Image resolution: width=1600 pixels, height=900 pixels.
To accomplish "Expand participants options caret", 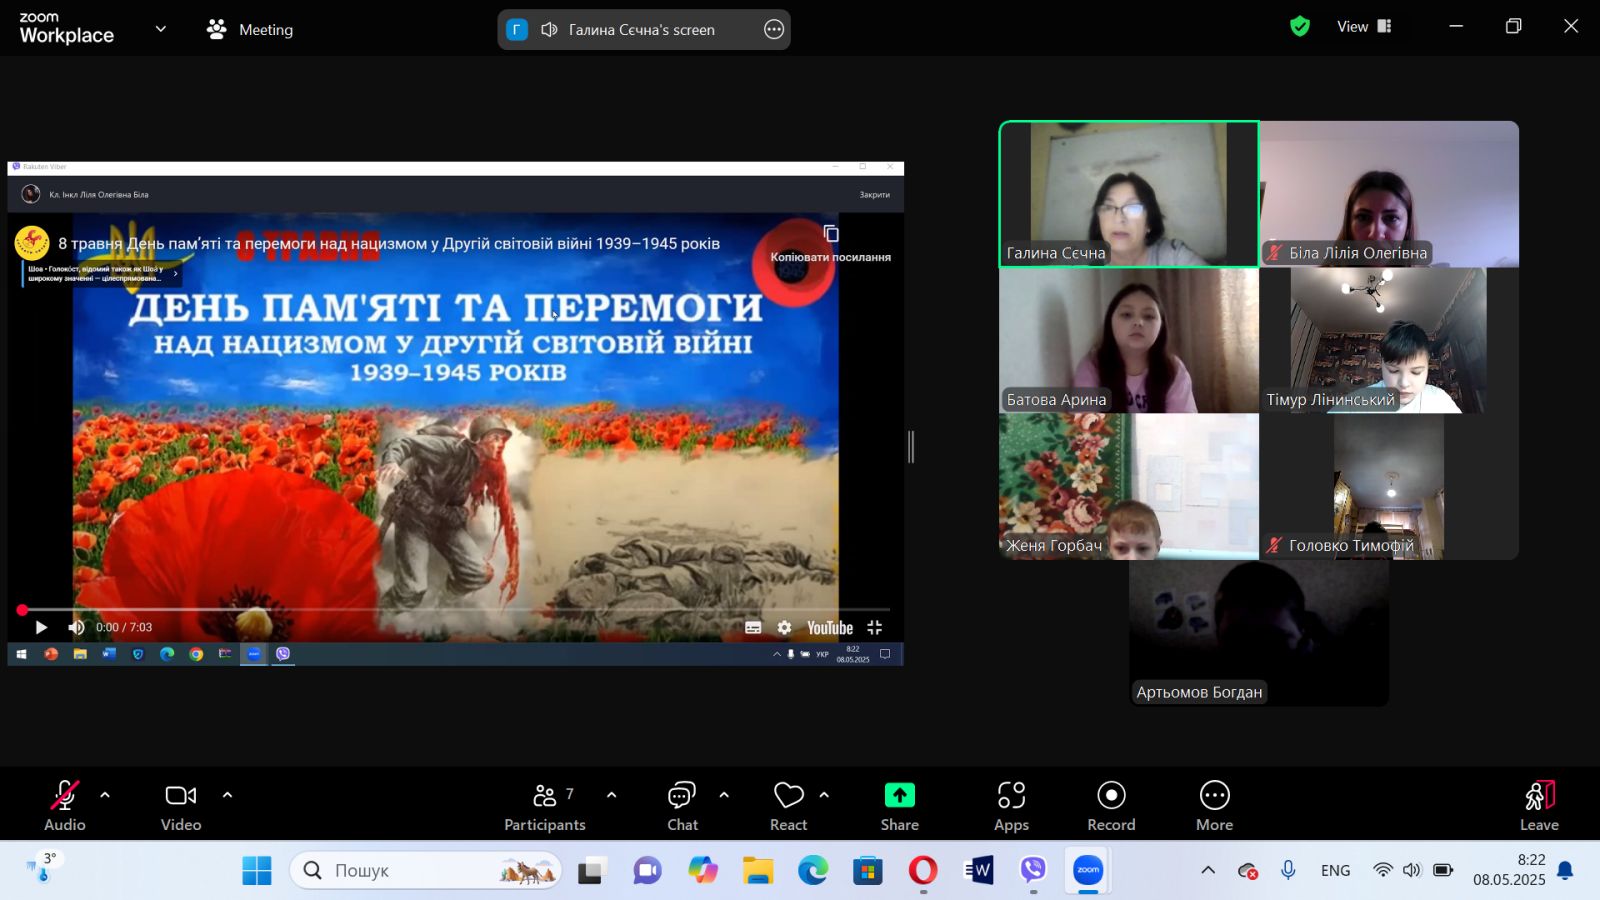I will tap(612, 796).
